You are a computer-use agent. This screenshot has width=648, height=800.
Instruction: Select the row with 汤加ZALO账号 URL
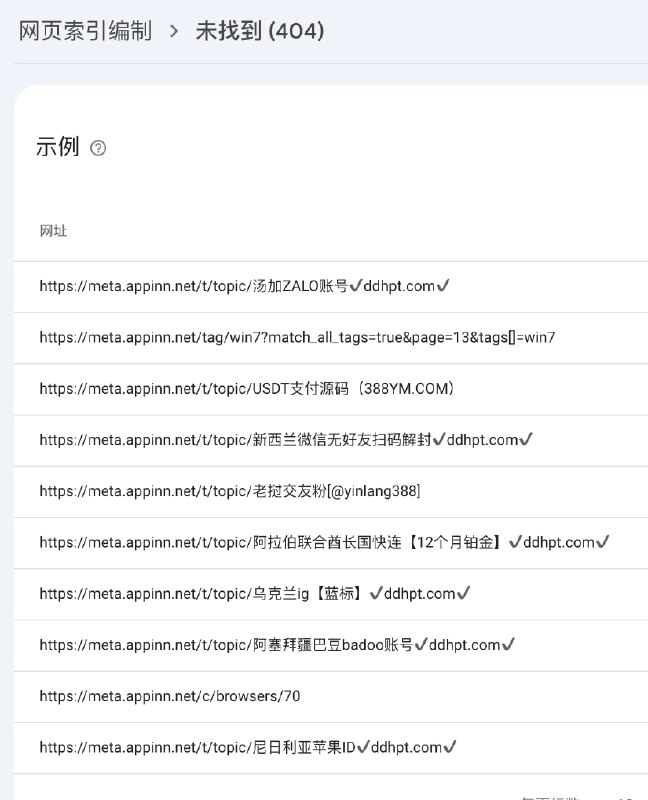tap(331, 287)
